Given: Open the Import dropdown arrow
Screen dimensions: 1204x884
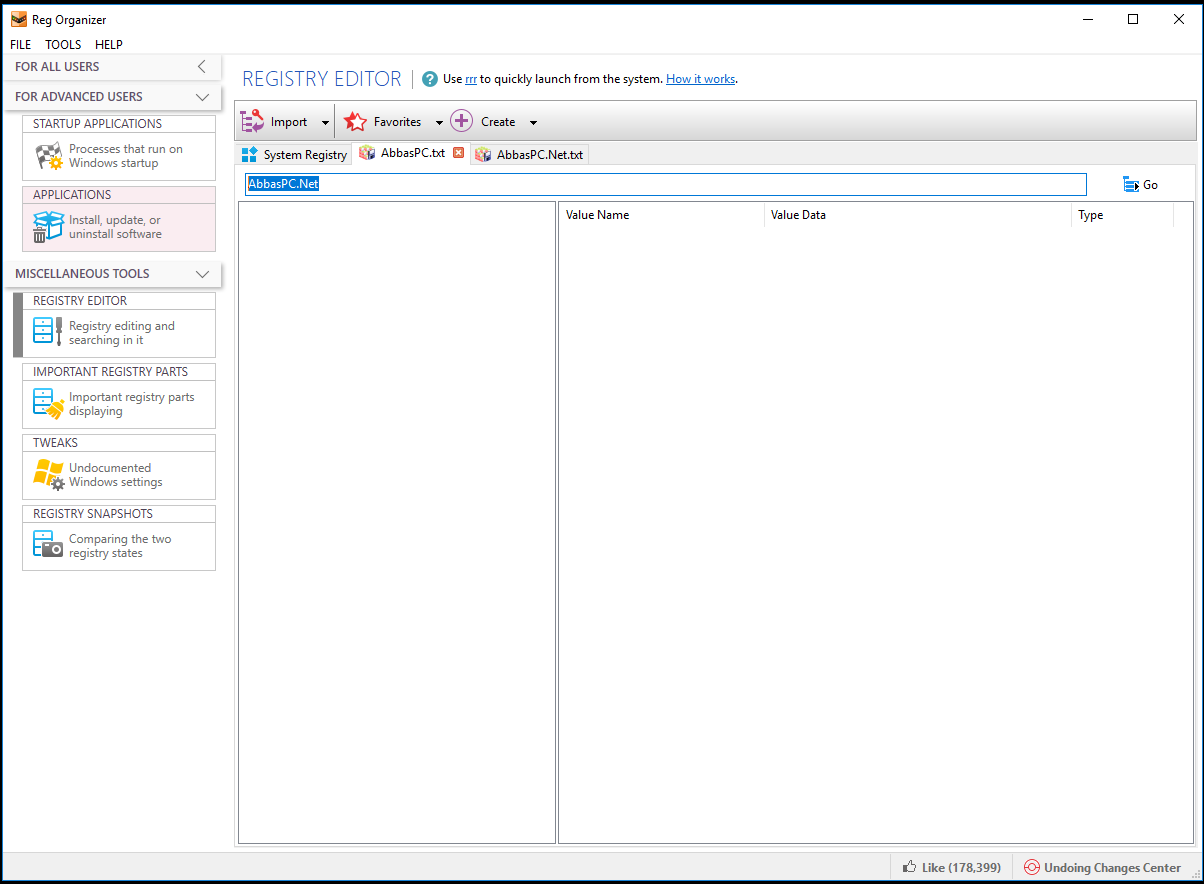Looking at the screenshot, I should (325, 123).
